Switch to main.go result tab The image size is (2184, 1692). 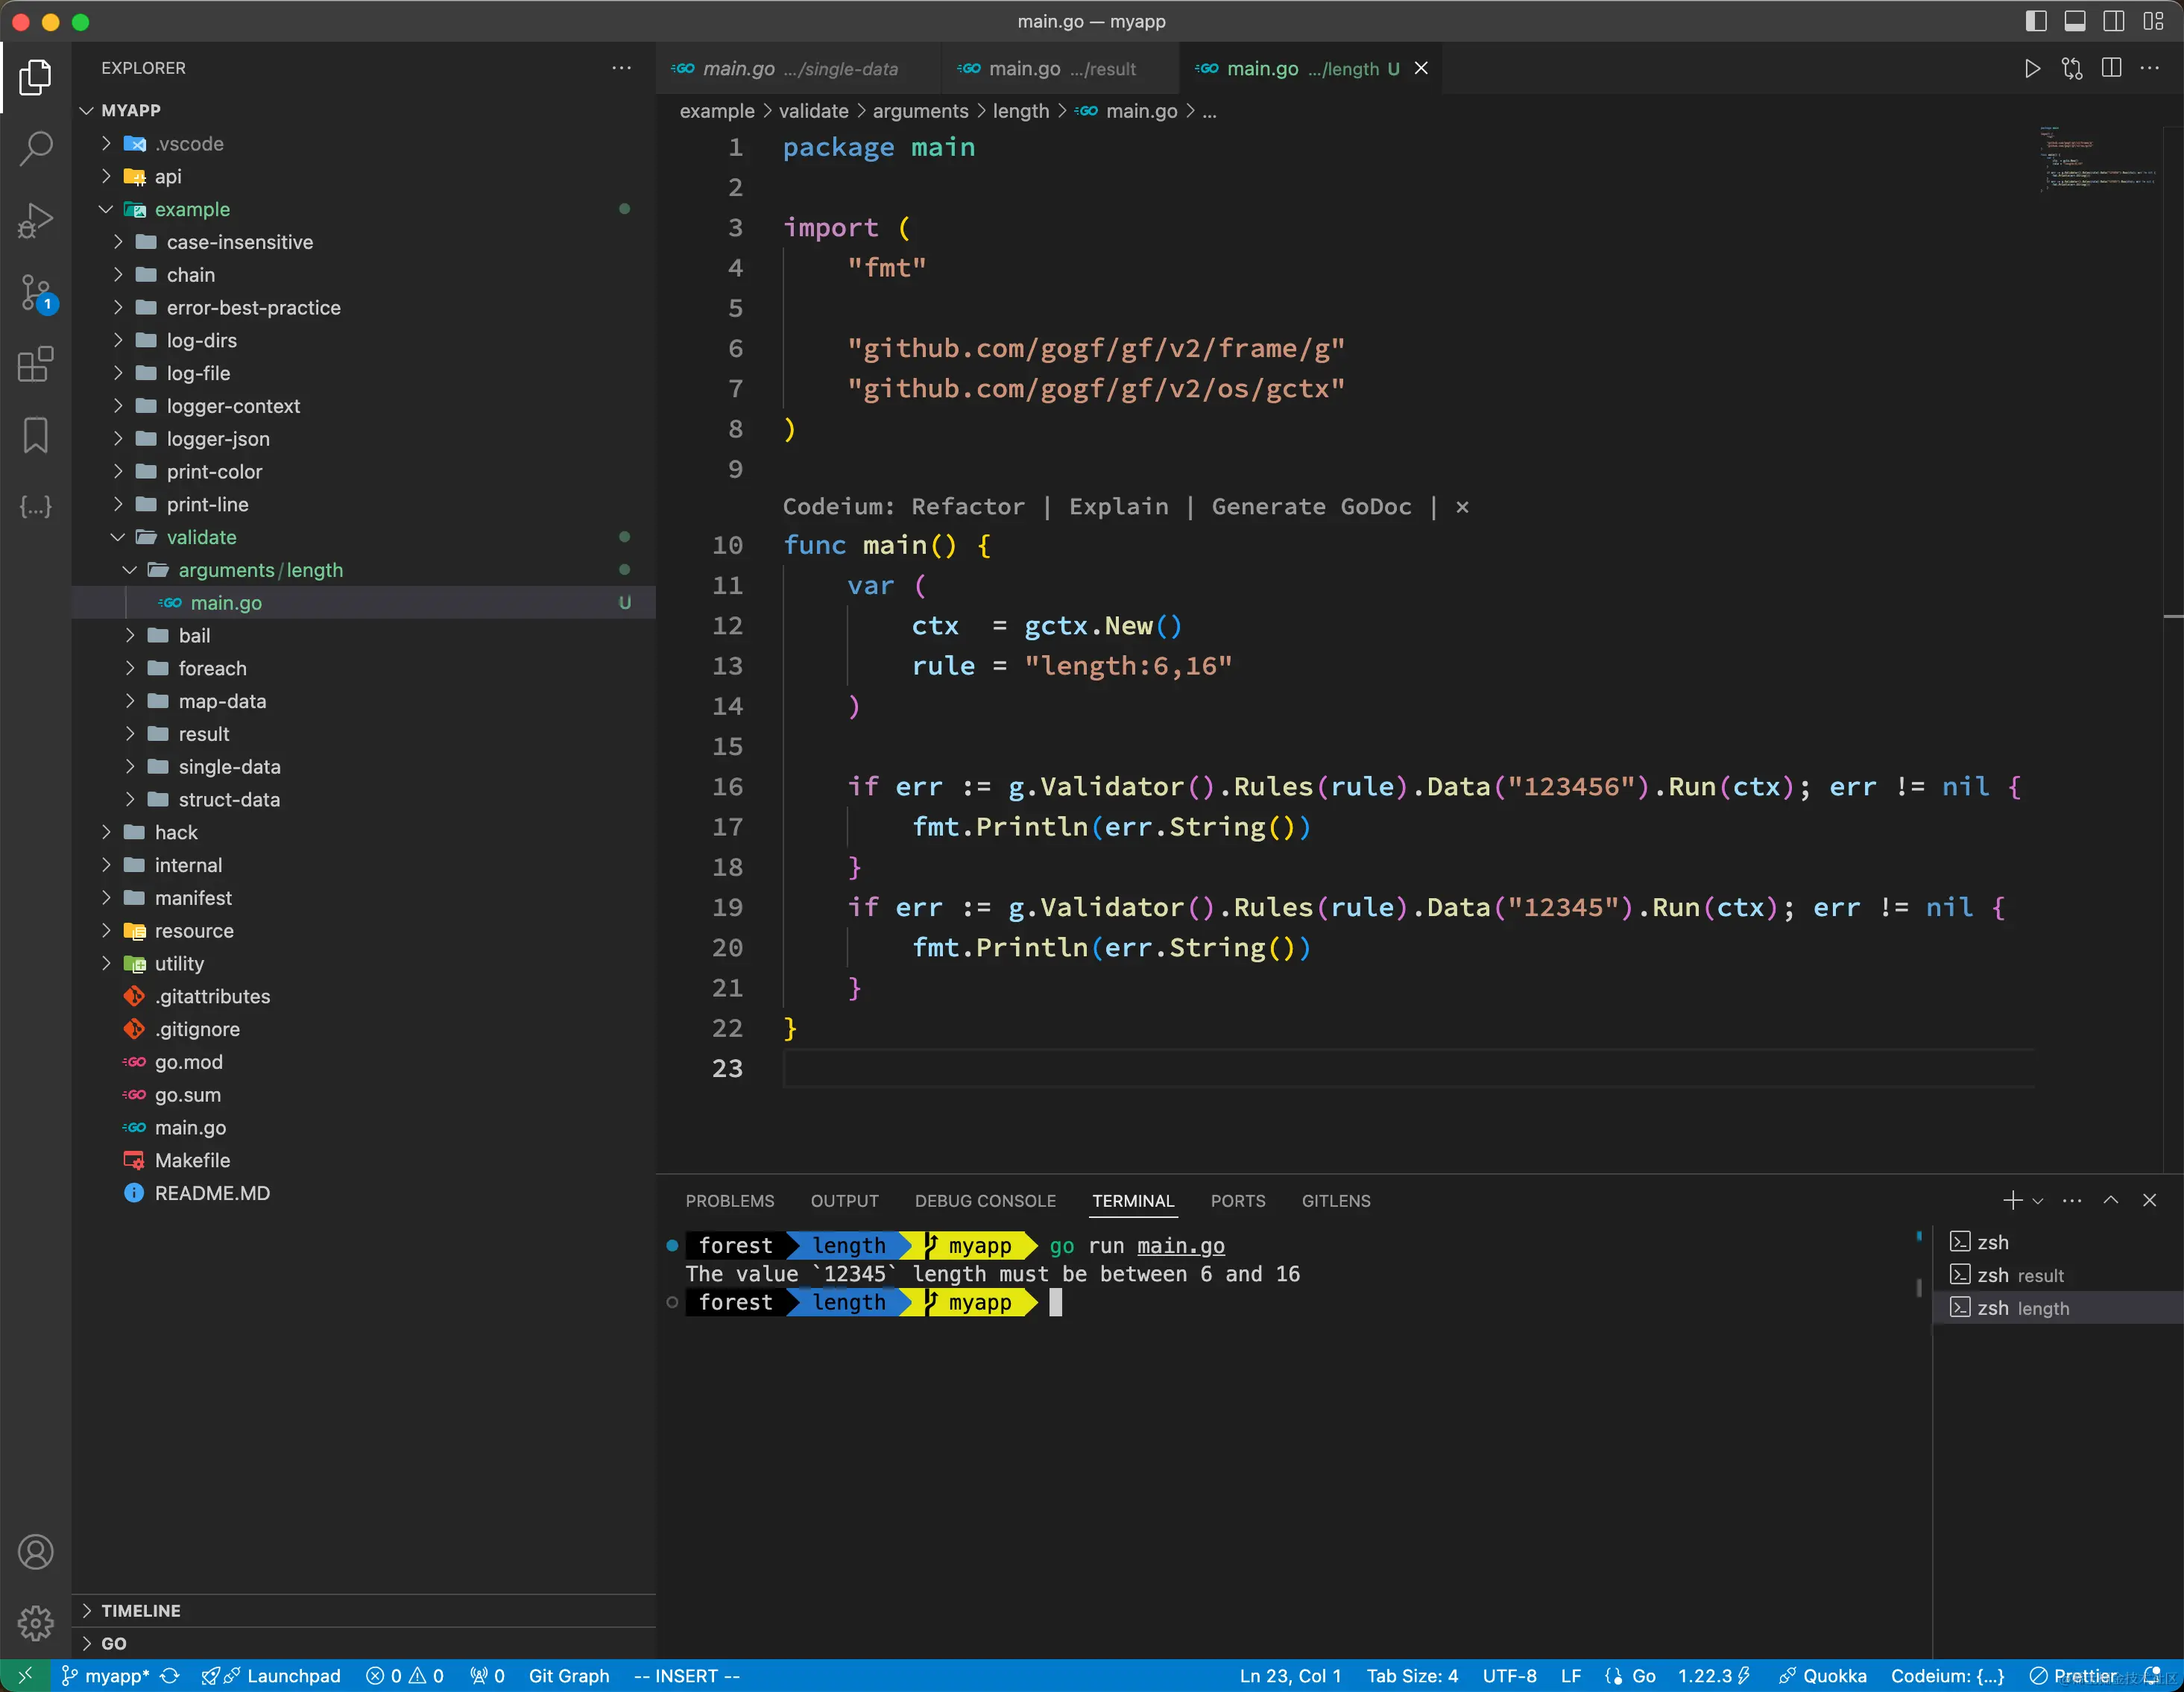(x=1060, y=68)
